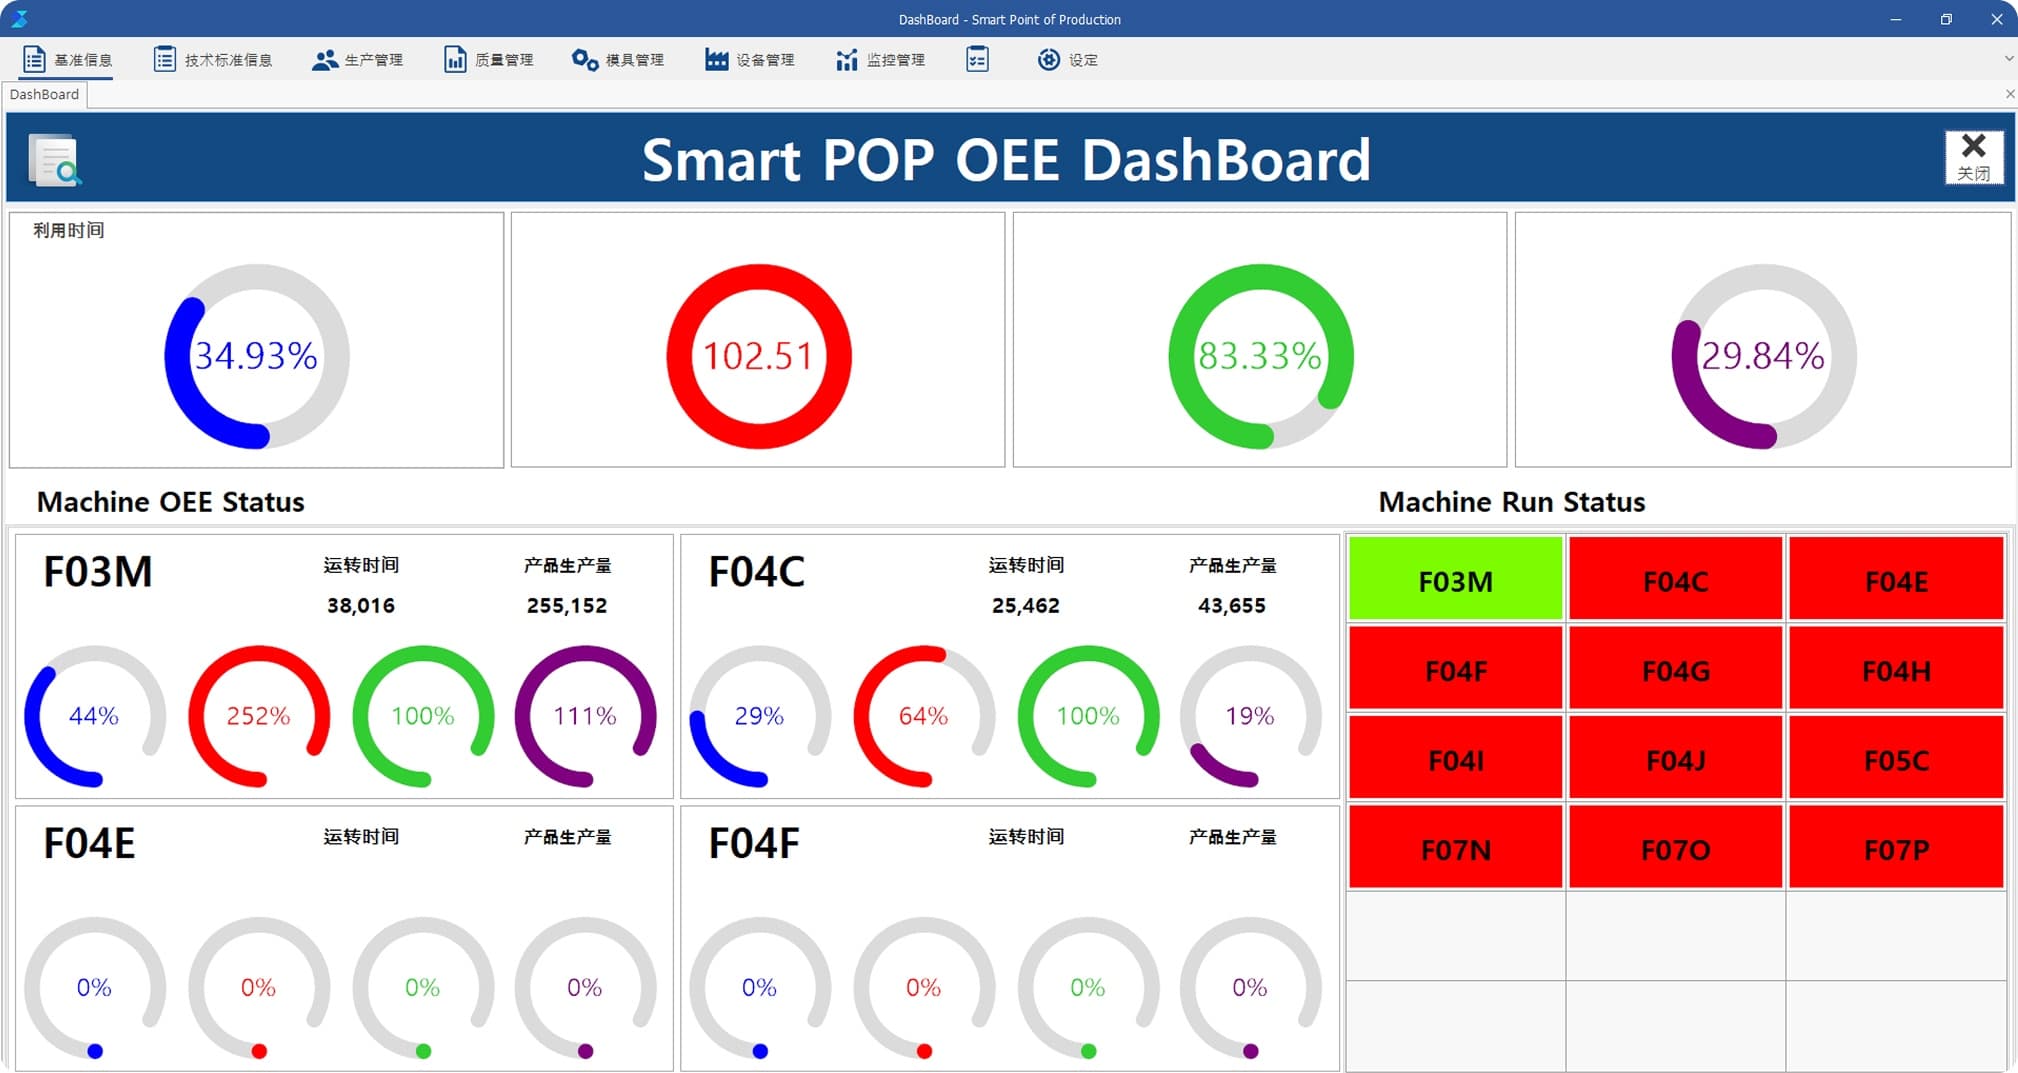Open the 技术标准信息 module icon
The image size is (2018, 1073).
pyautogui.click(x=163, y=58)
